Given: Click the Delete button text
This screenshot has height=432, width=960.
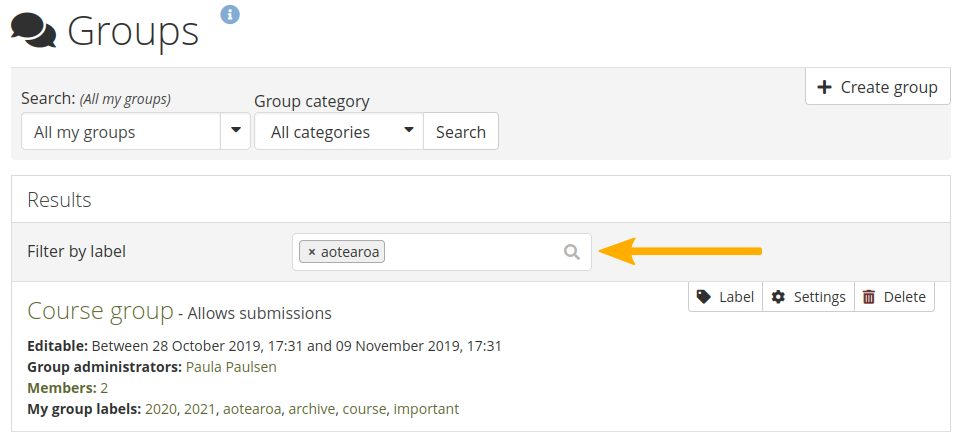Looking at the screenshot, I should click(904, 297).
